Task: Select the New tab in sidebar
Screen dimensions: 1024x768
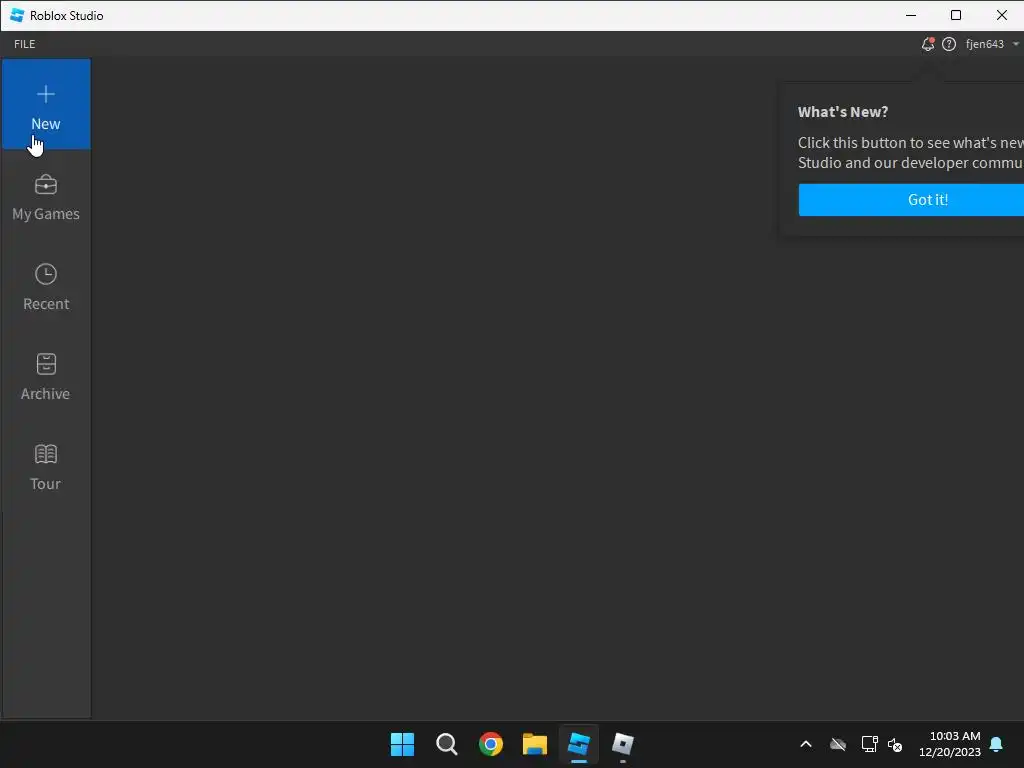Action: point(46,104)
